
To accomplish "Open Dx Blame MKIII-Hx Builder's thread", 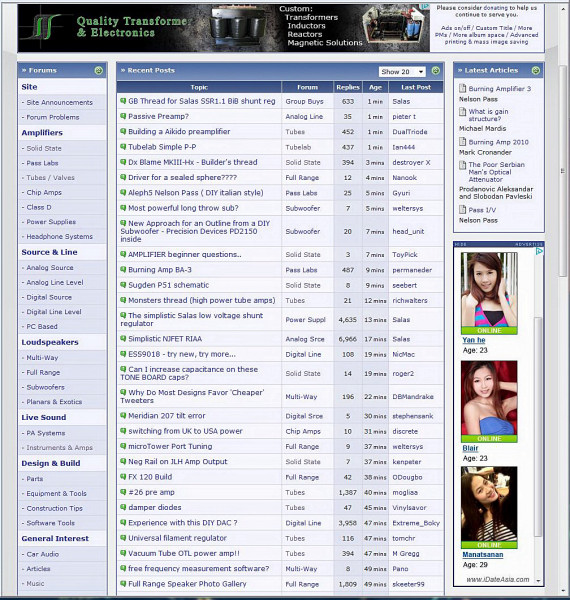I will pyautogui.click(x=192, y=162).
